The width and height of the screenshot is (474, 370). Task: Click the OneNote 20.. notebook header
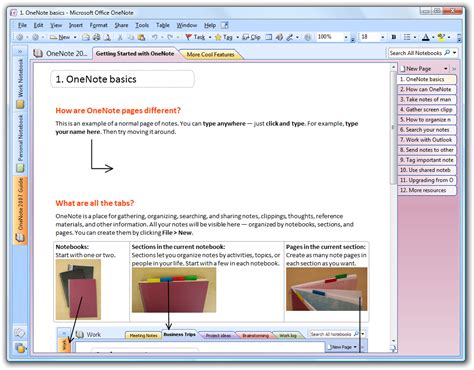click(61, 53)
